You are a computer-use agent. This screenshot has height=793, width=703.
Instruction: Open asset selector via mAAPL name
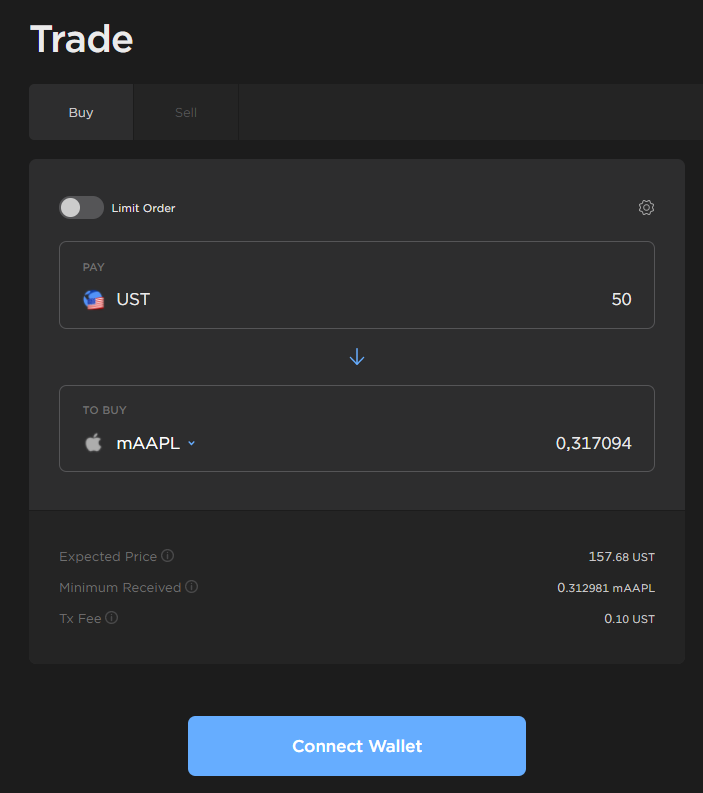(x=148, y=443)
